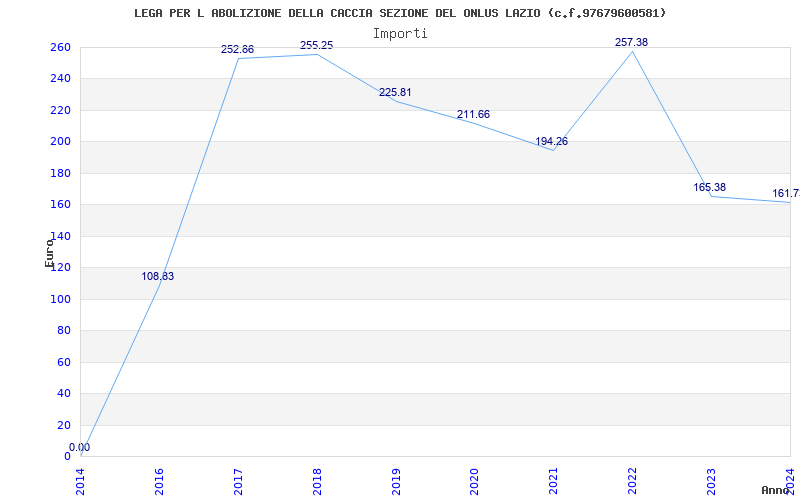Click the 100 y-axis tick label
The width and height of the screenshot is (800, 500).
60,299
